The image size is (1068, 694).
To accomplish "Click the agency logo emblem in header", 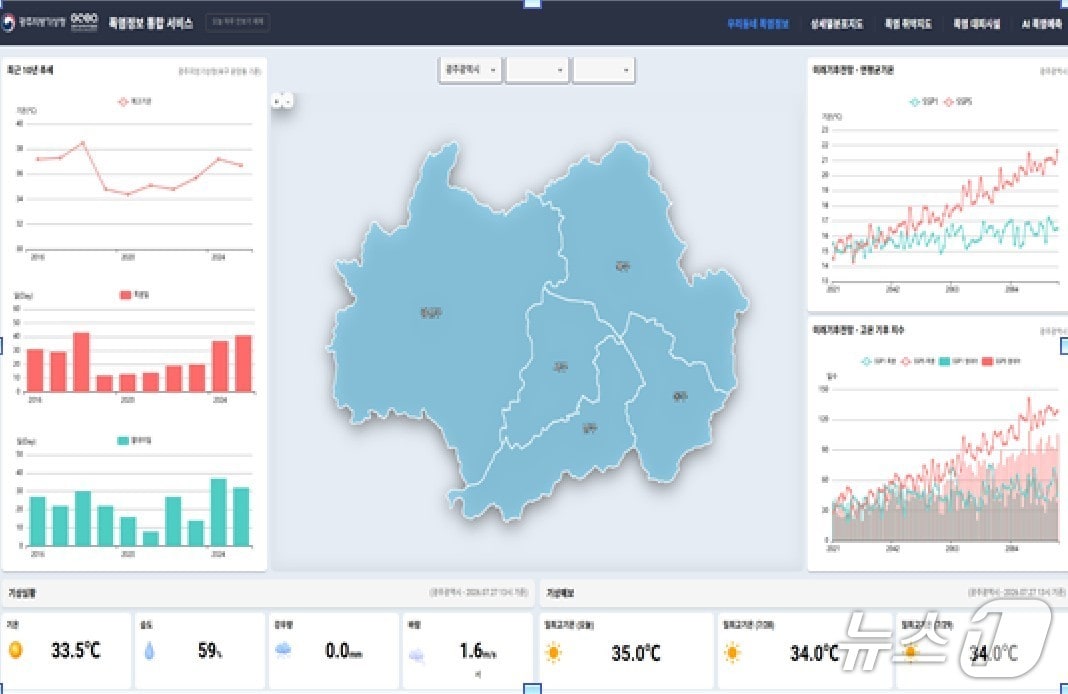I will click(8, 22).
